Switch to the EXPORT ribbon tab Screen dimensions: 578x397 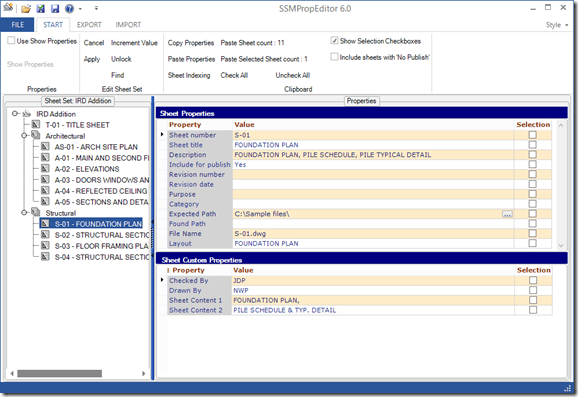pos(89,25)
